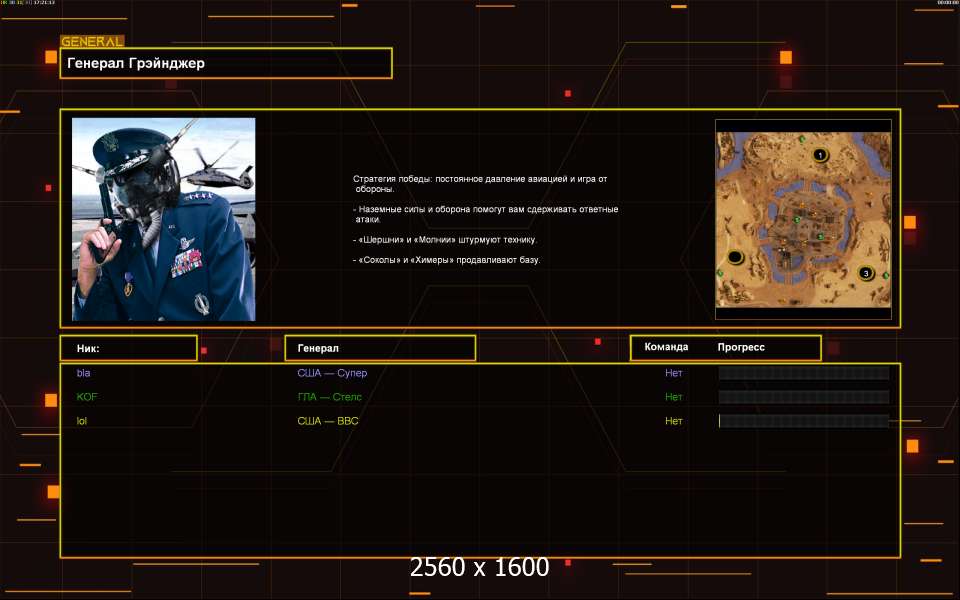Select the unnumbered black start position marker

736,258
